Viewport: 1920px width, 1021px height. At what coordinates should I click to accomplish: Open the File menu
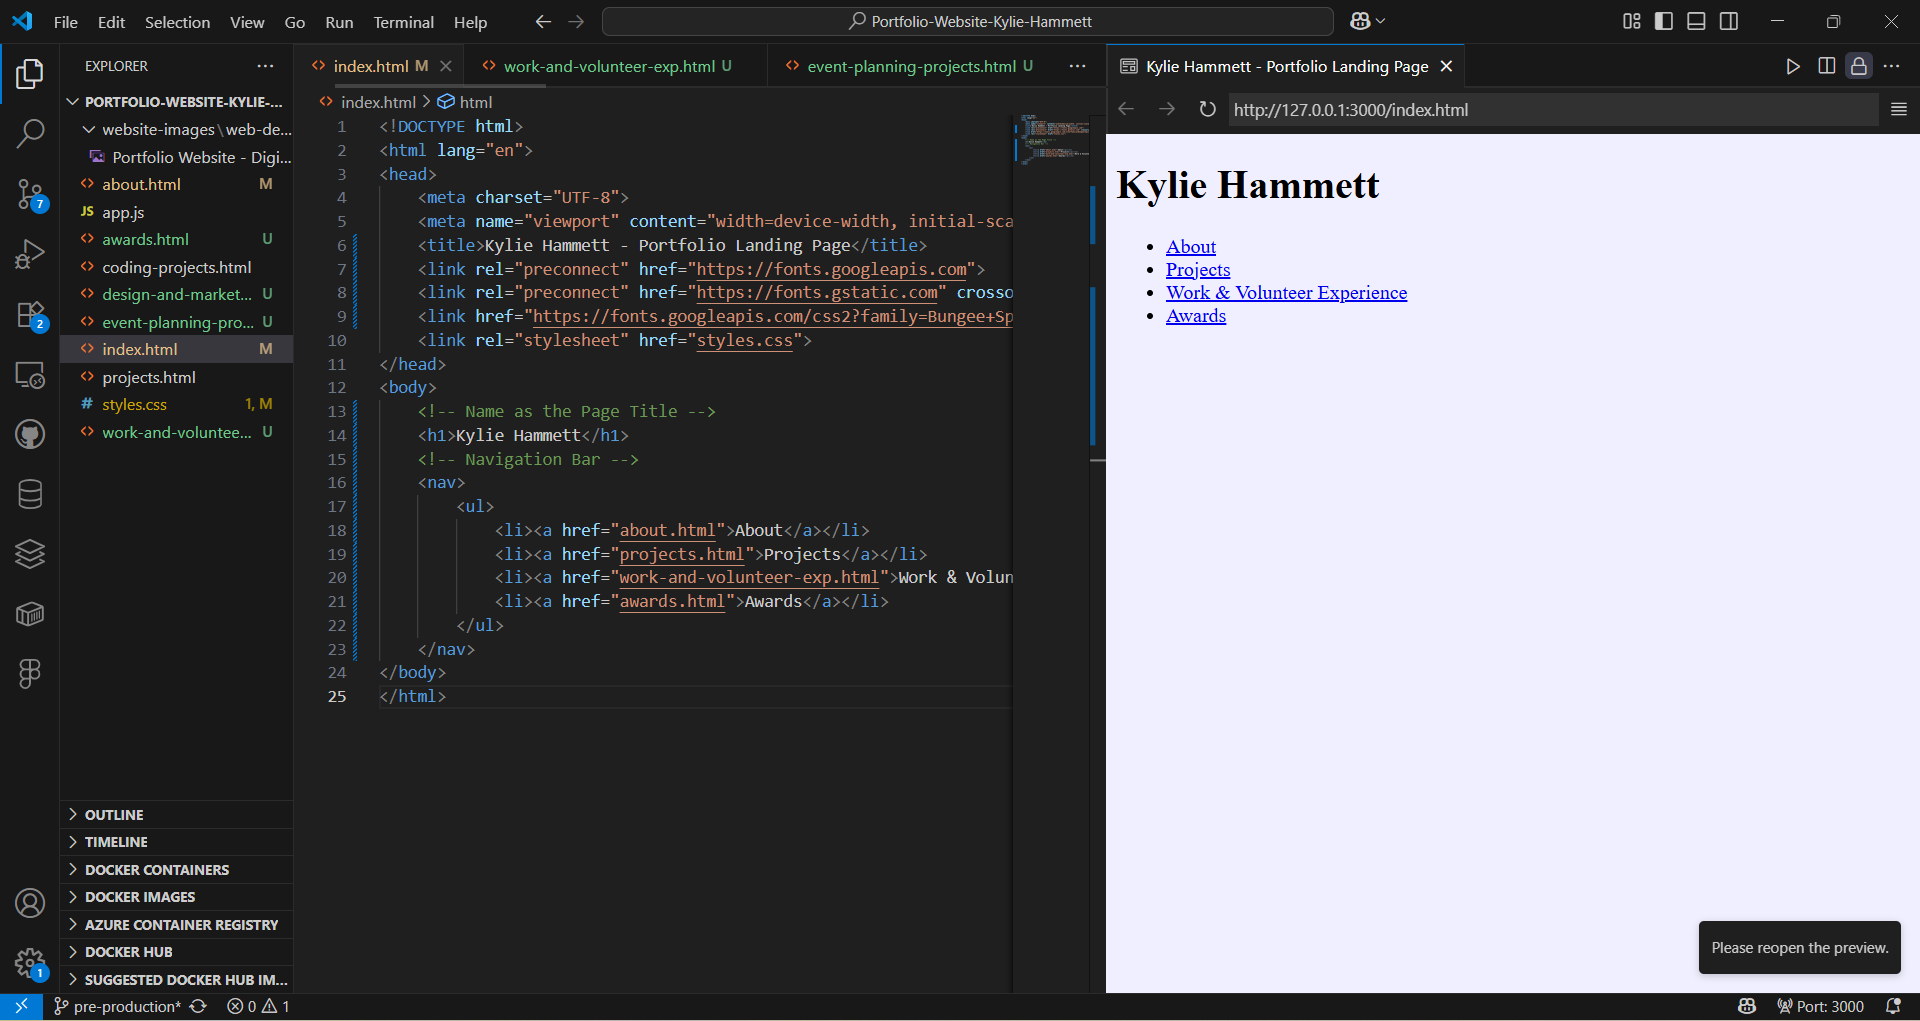[x=66, y=22]
